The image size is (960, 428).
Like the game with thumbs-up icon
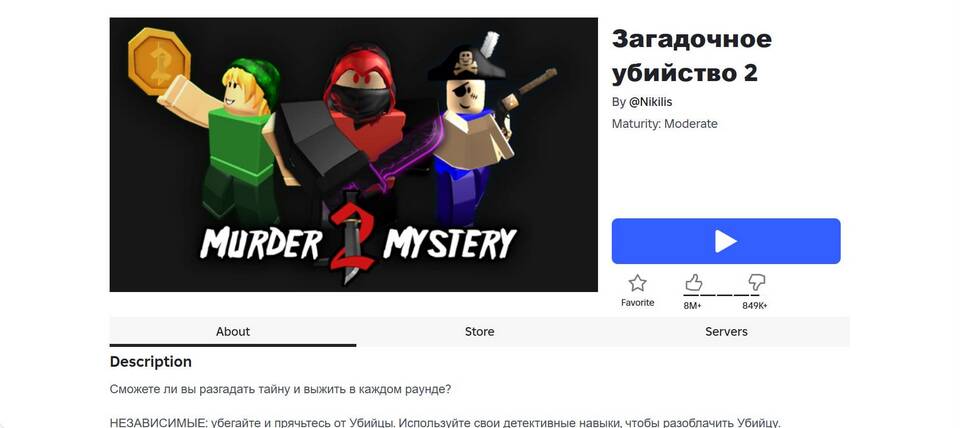[693, 282]
